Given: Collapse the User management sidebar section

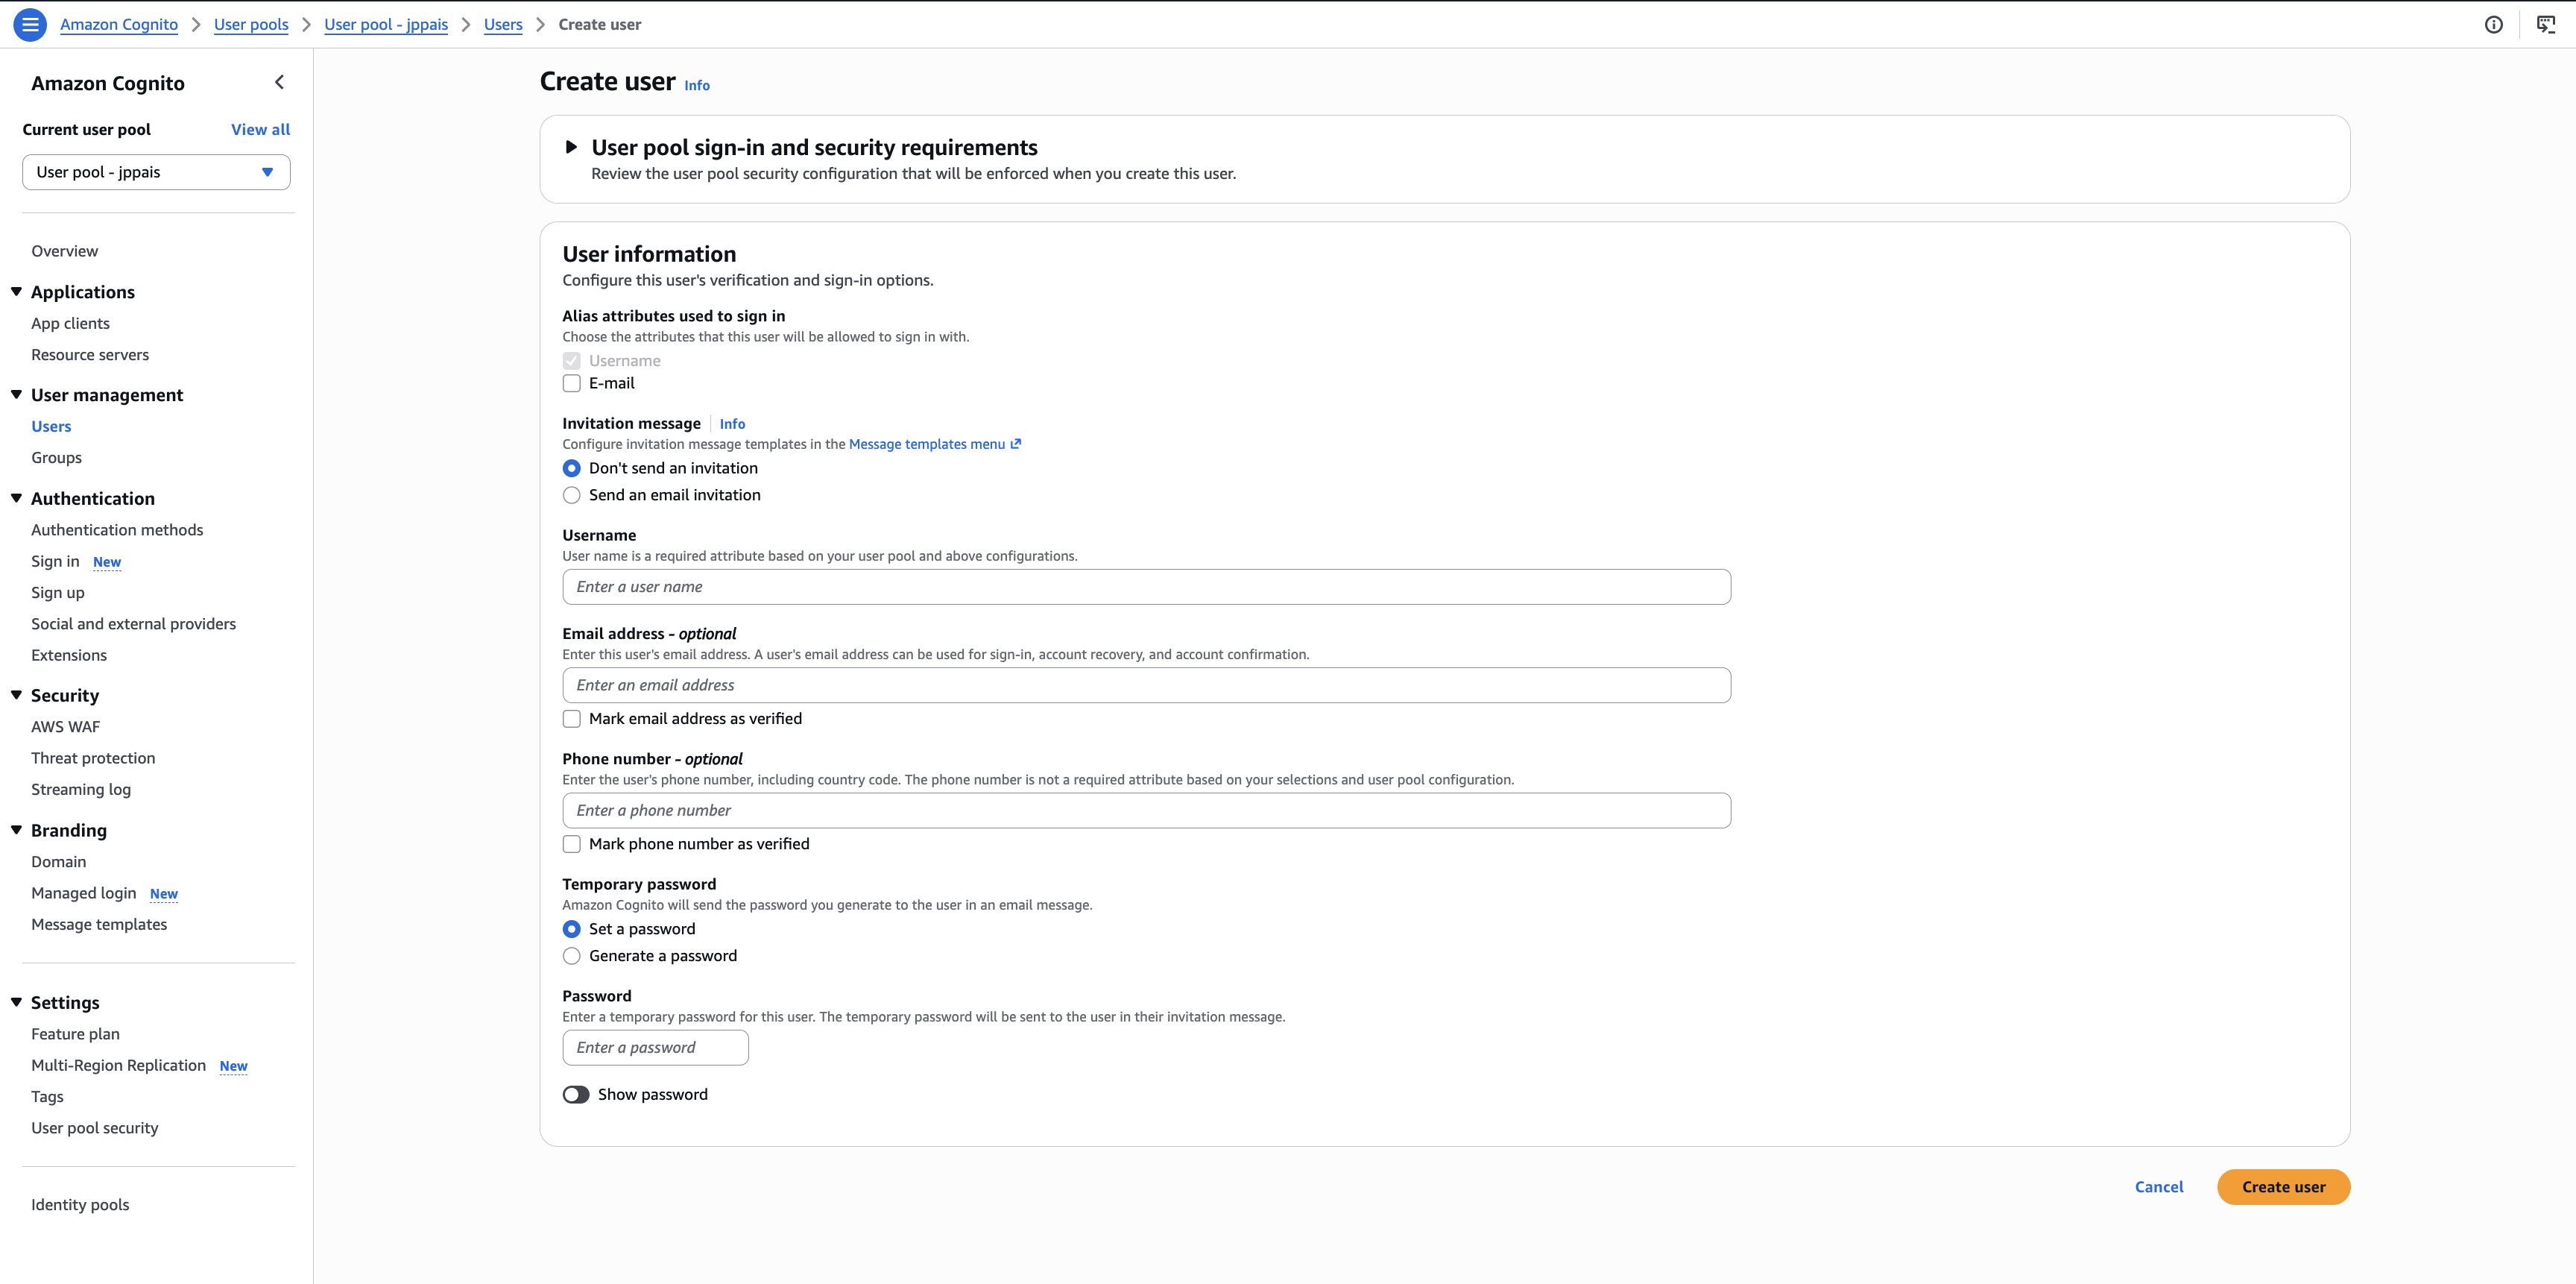Looking at the screenshot, I should (x=16, y=395).
